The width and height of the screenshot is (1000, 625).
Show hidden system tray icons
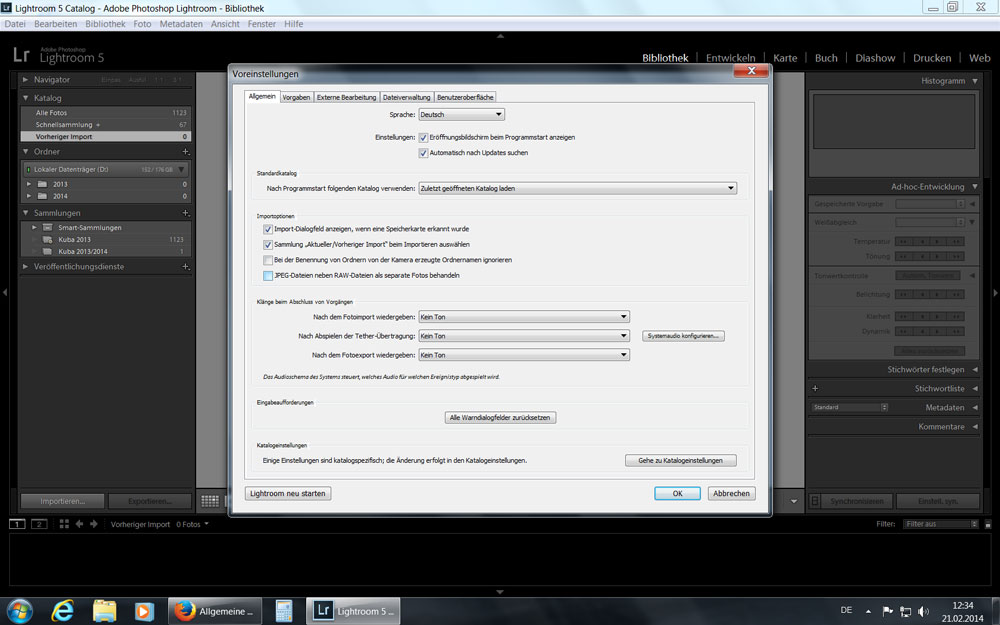[x=867, y=611]
